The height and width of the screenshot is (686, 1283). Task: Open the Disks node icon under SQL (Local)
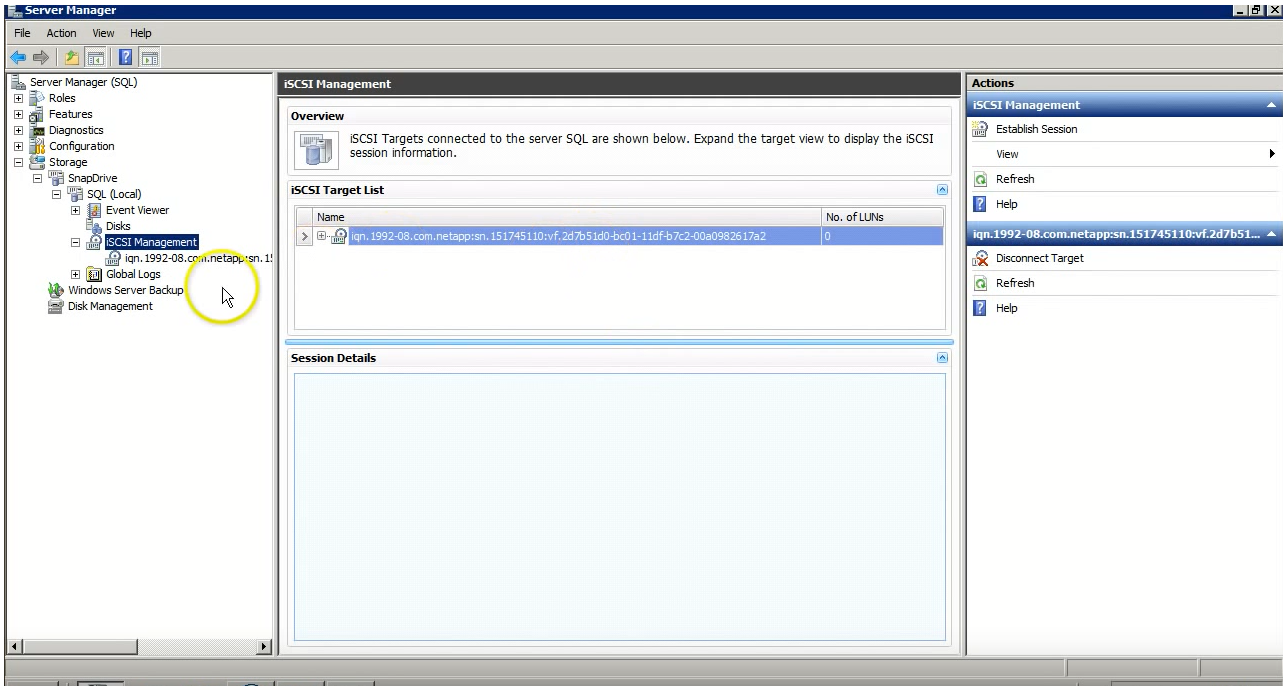[x=94, y=226]
